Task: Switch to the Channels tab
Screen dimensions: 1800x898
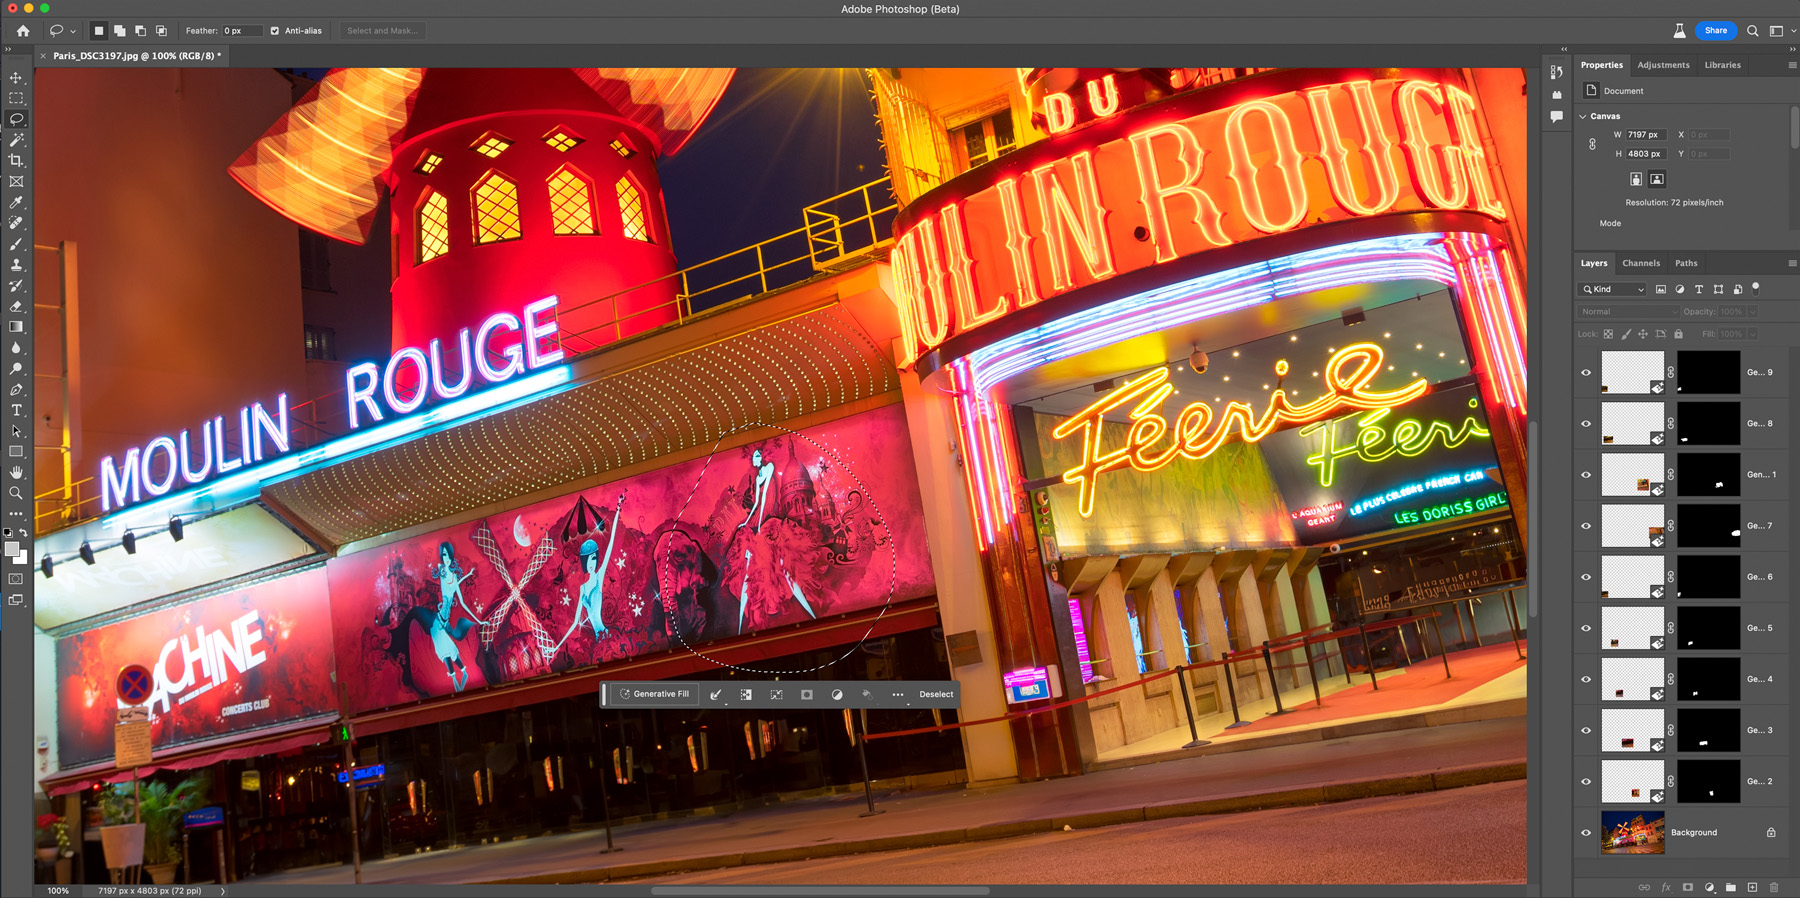Action: 1641,263
